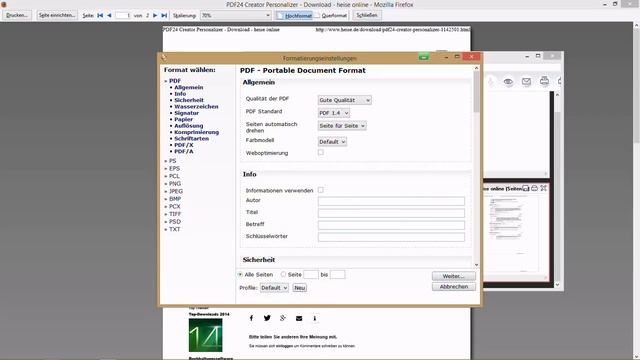Image resolution: width=640 pixels, height=360 pixels.
Task: Click the email envelope icon in PDF24 window
Action: [526, 82]
